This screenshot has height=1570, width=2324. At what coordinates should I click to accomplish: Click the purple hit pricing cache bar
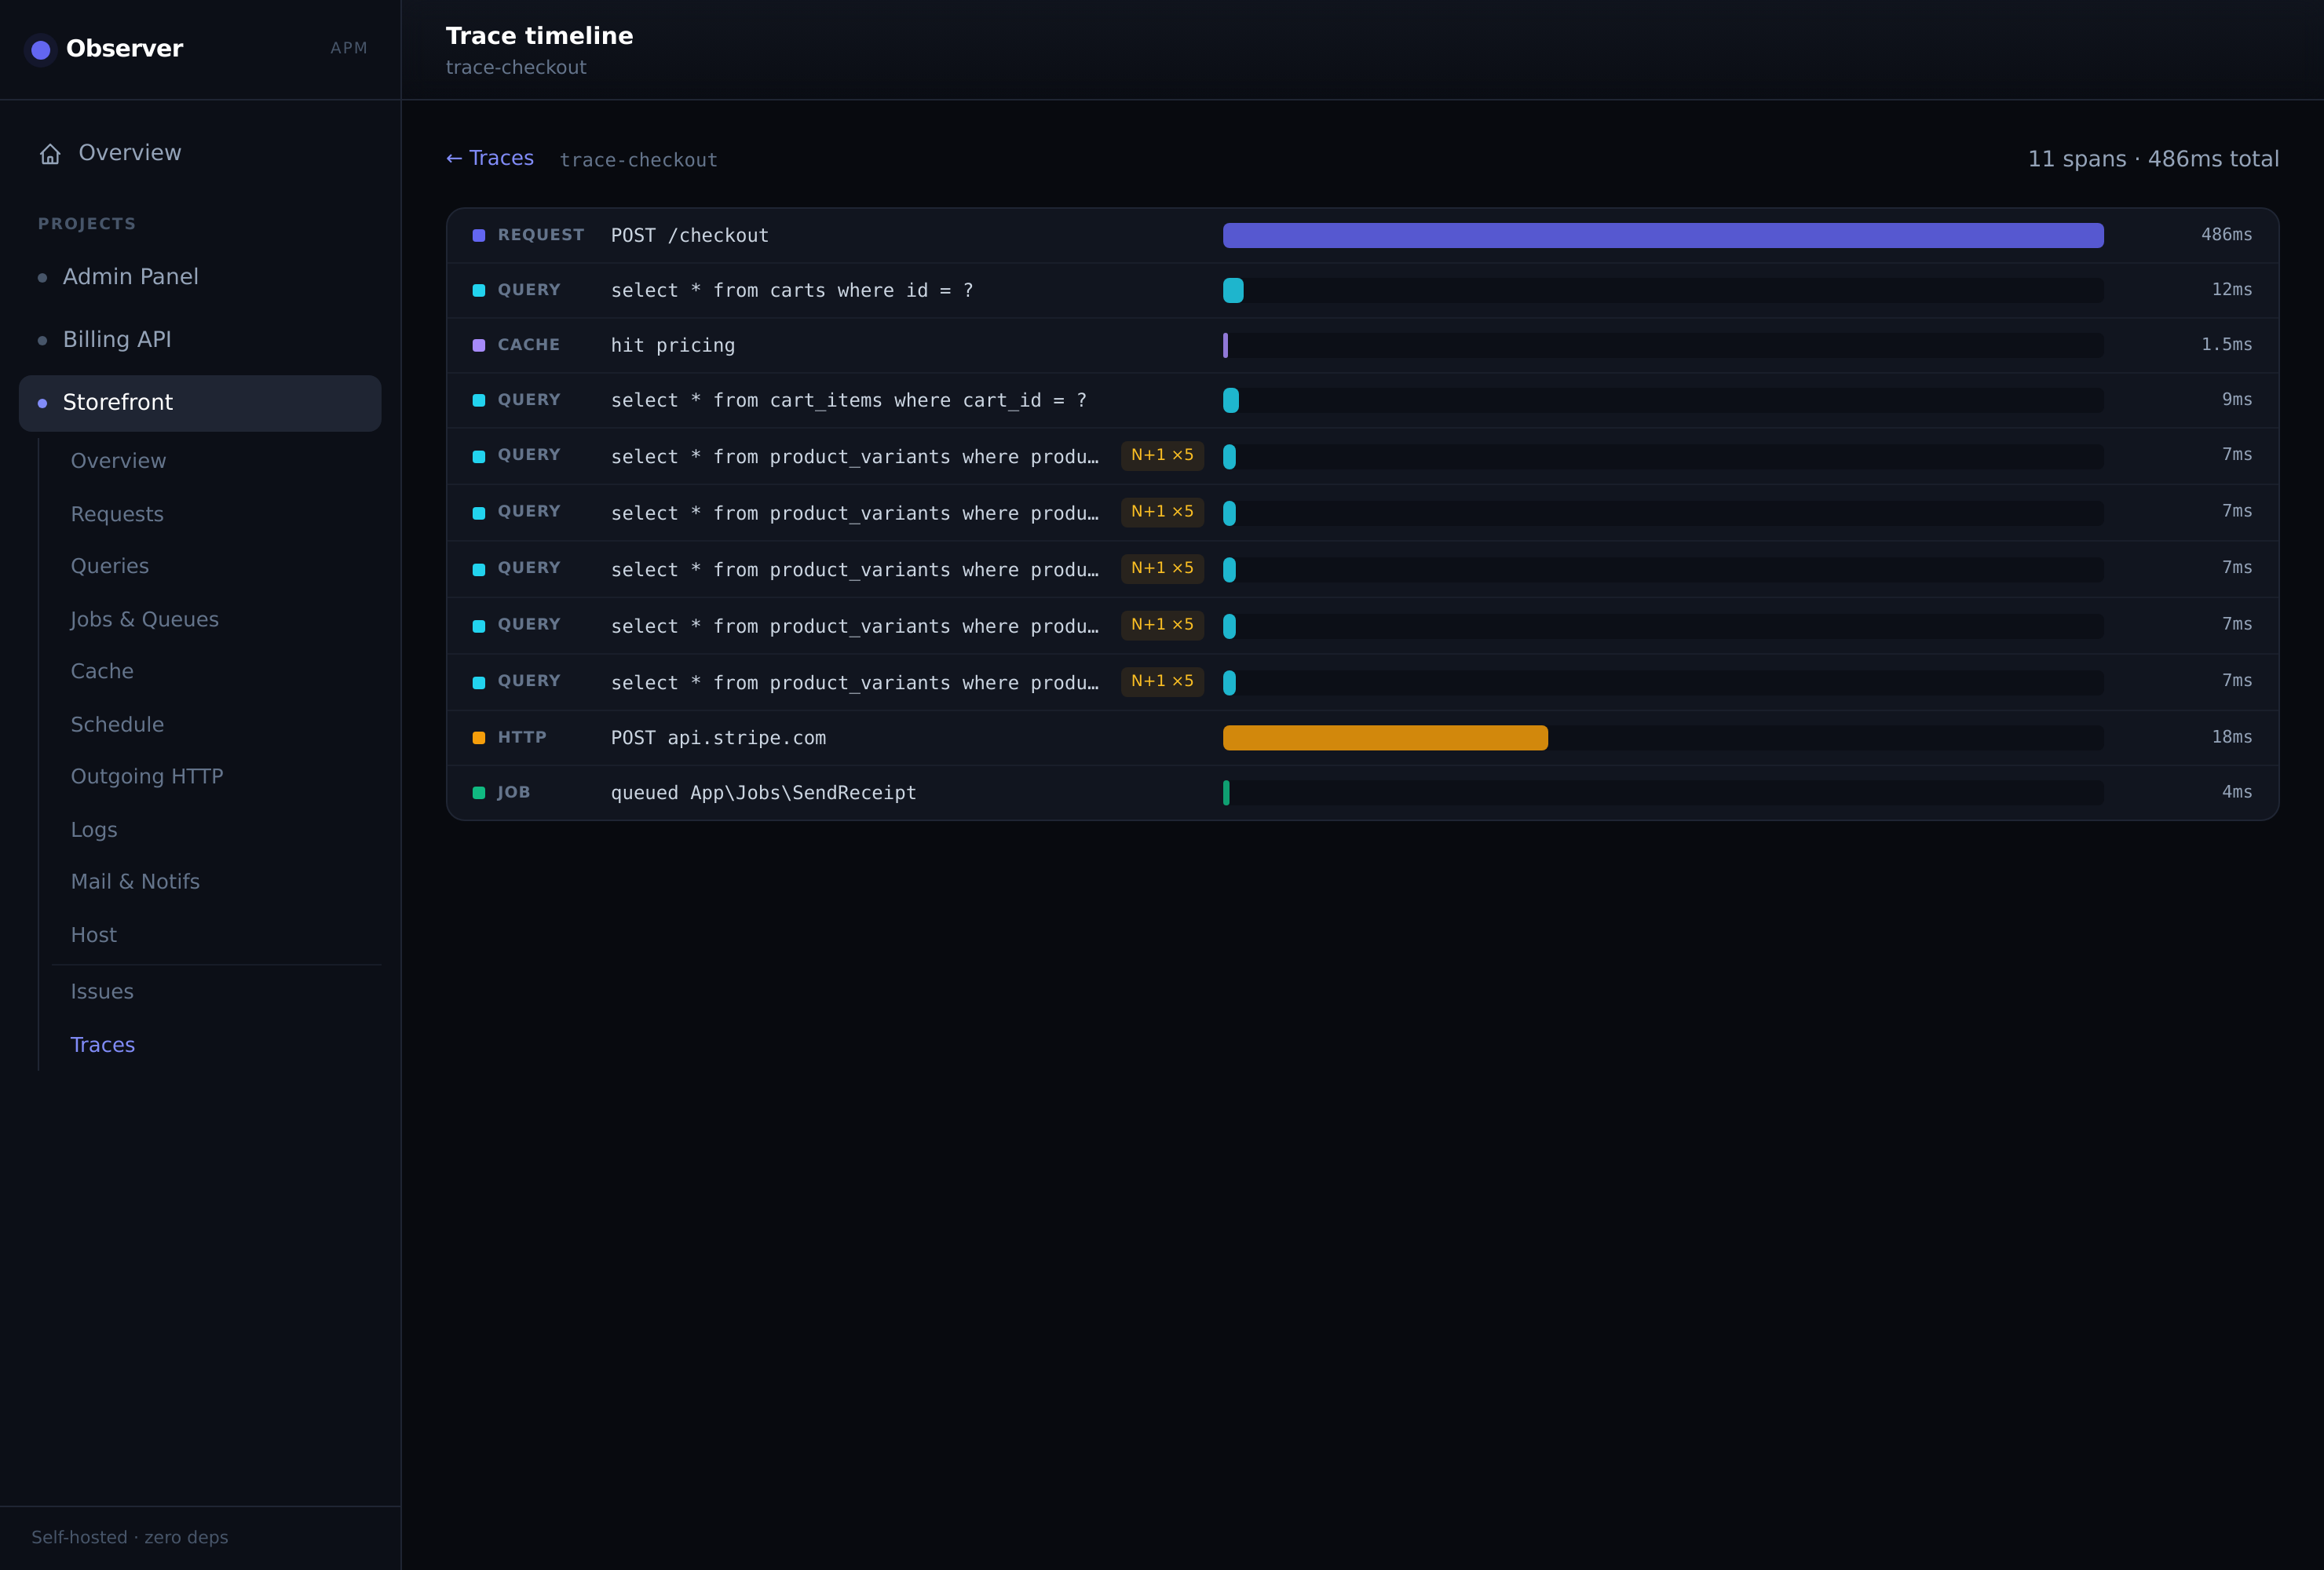(x=1225, y=345)
